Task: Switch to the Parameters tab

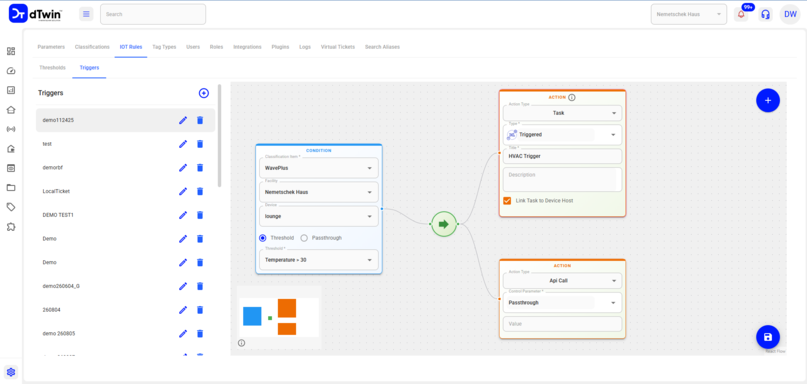Action: [51, 47]
